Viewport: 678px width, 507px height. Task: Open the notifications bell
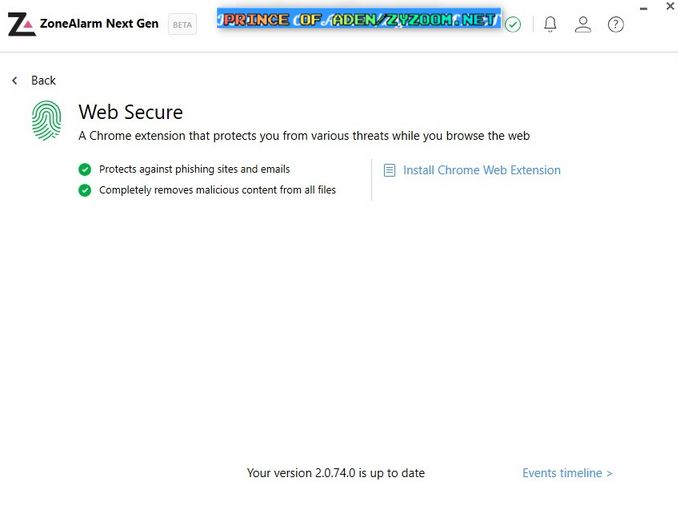[x=550, y=24]
